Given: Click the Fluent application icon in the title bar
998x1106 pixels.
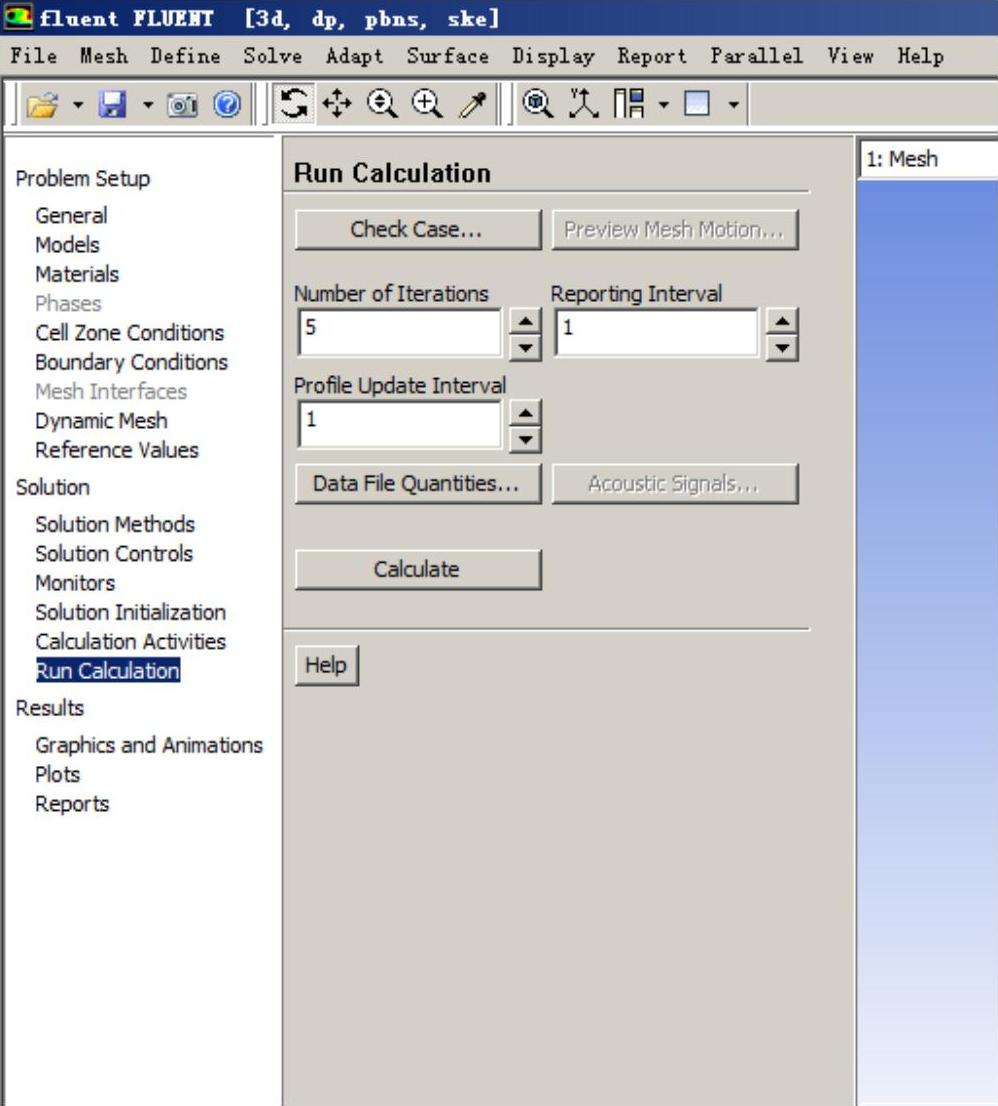Looking at the screenshot, I should (18, 17).
